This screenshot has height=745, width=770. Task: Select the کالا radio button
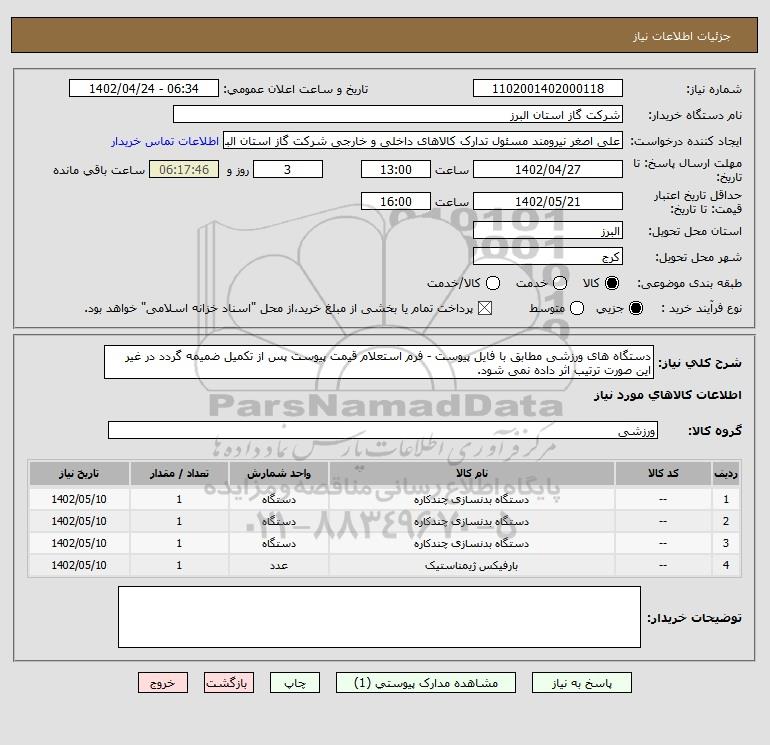[612, 283]
